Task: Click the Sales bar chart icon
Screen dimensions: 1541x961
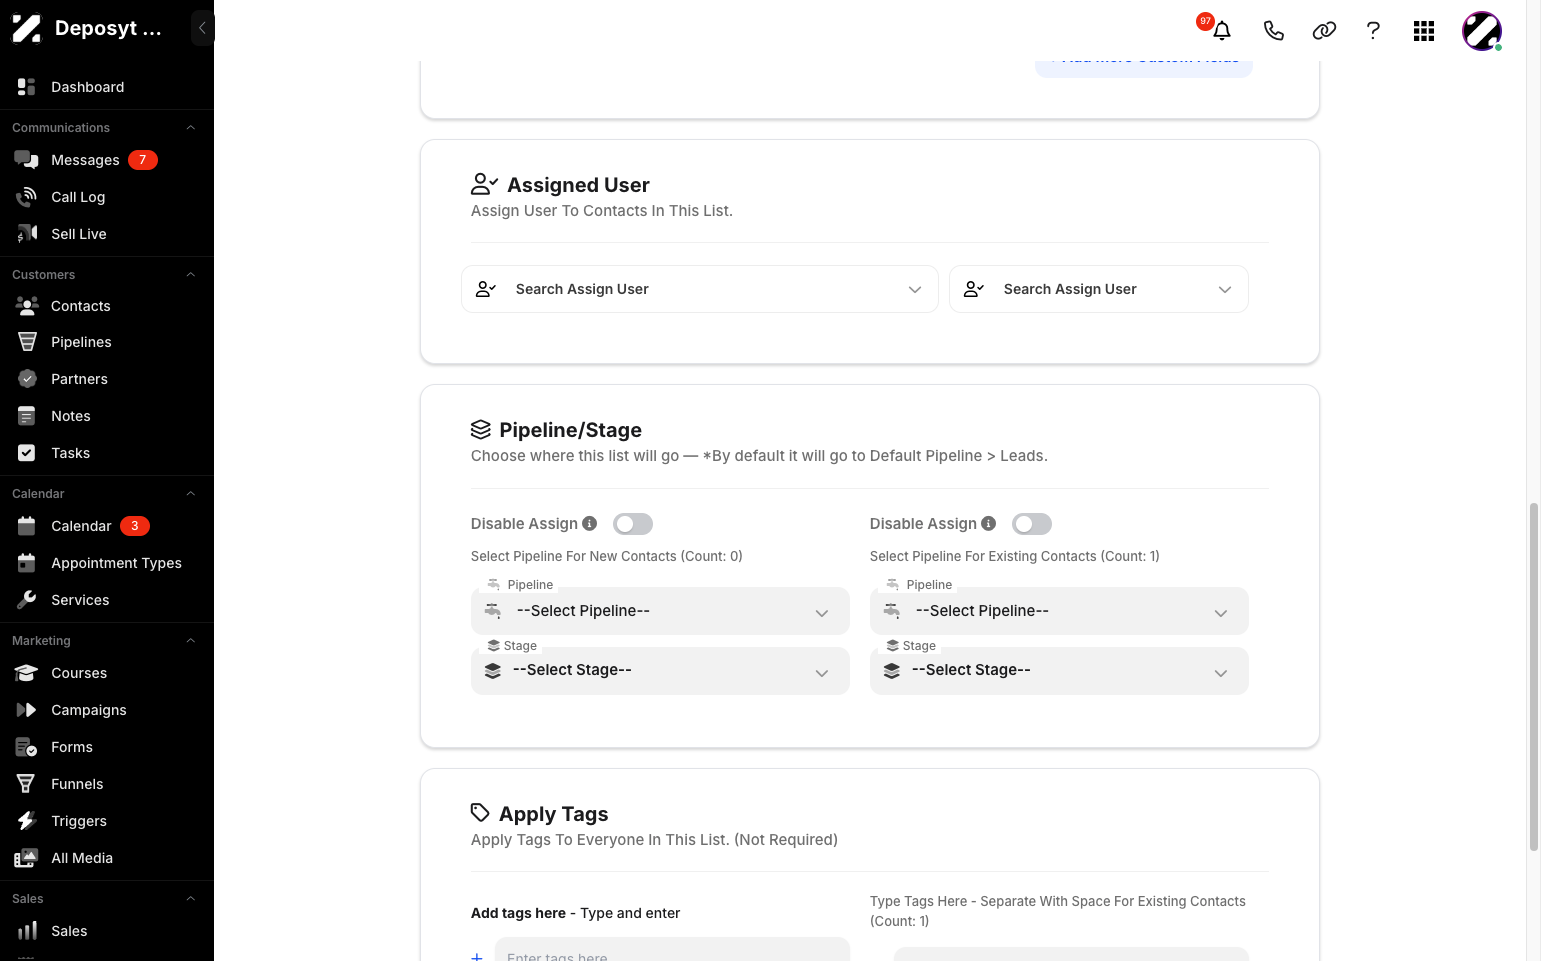Action: pyautogui.click(x=27, y=931)
